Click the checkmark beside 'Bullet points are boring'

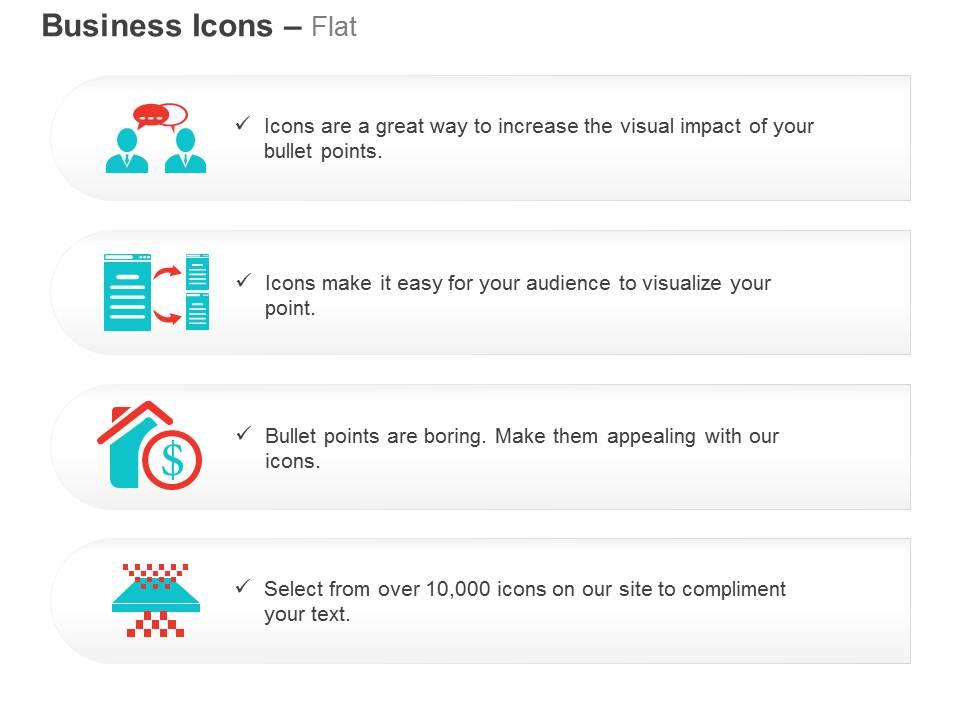[x=244, y=433]
